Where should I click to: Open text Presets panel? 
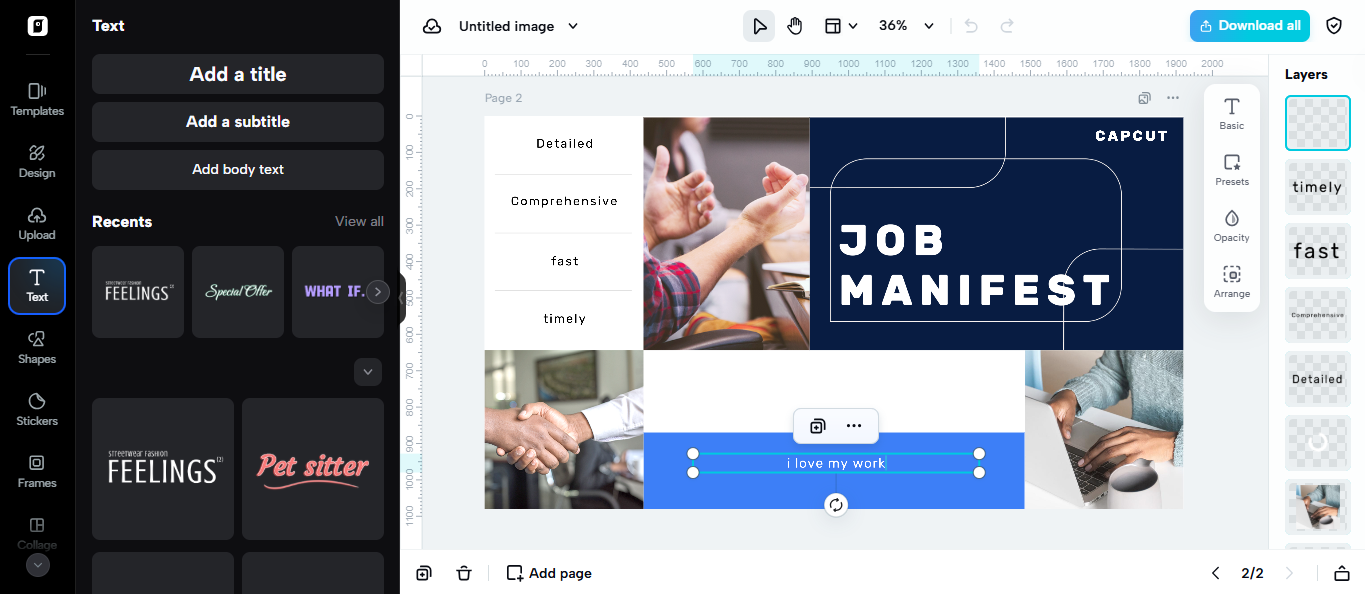click(1232, 170)
